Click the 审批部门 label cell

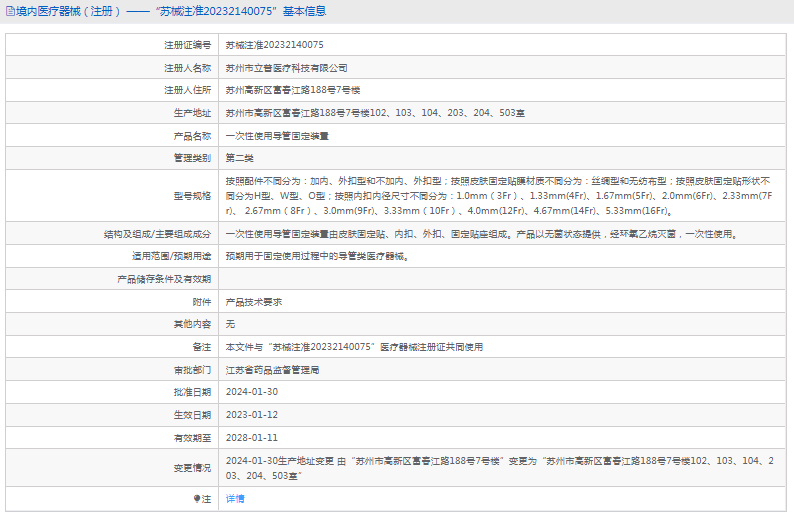(x=112, y=370)
